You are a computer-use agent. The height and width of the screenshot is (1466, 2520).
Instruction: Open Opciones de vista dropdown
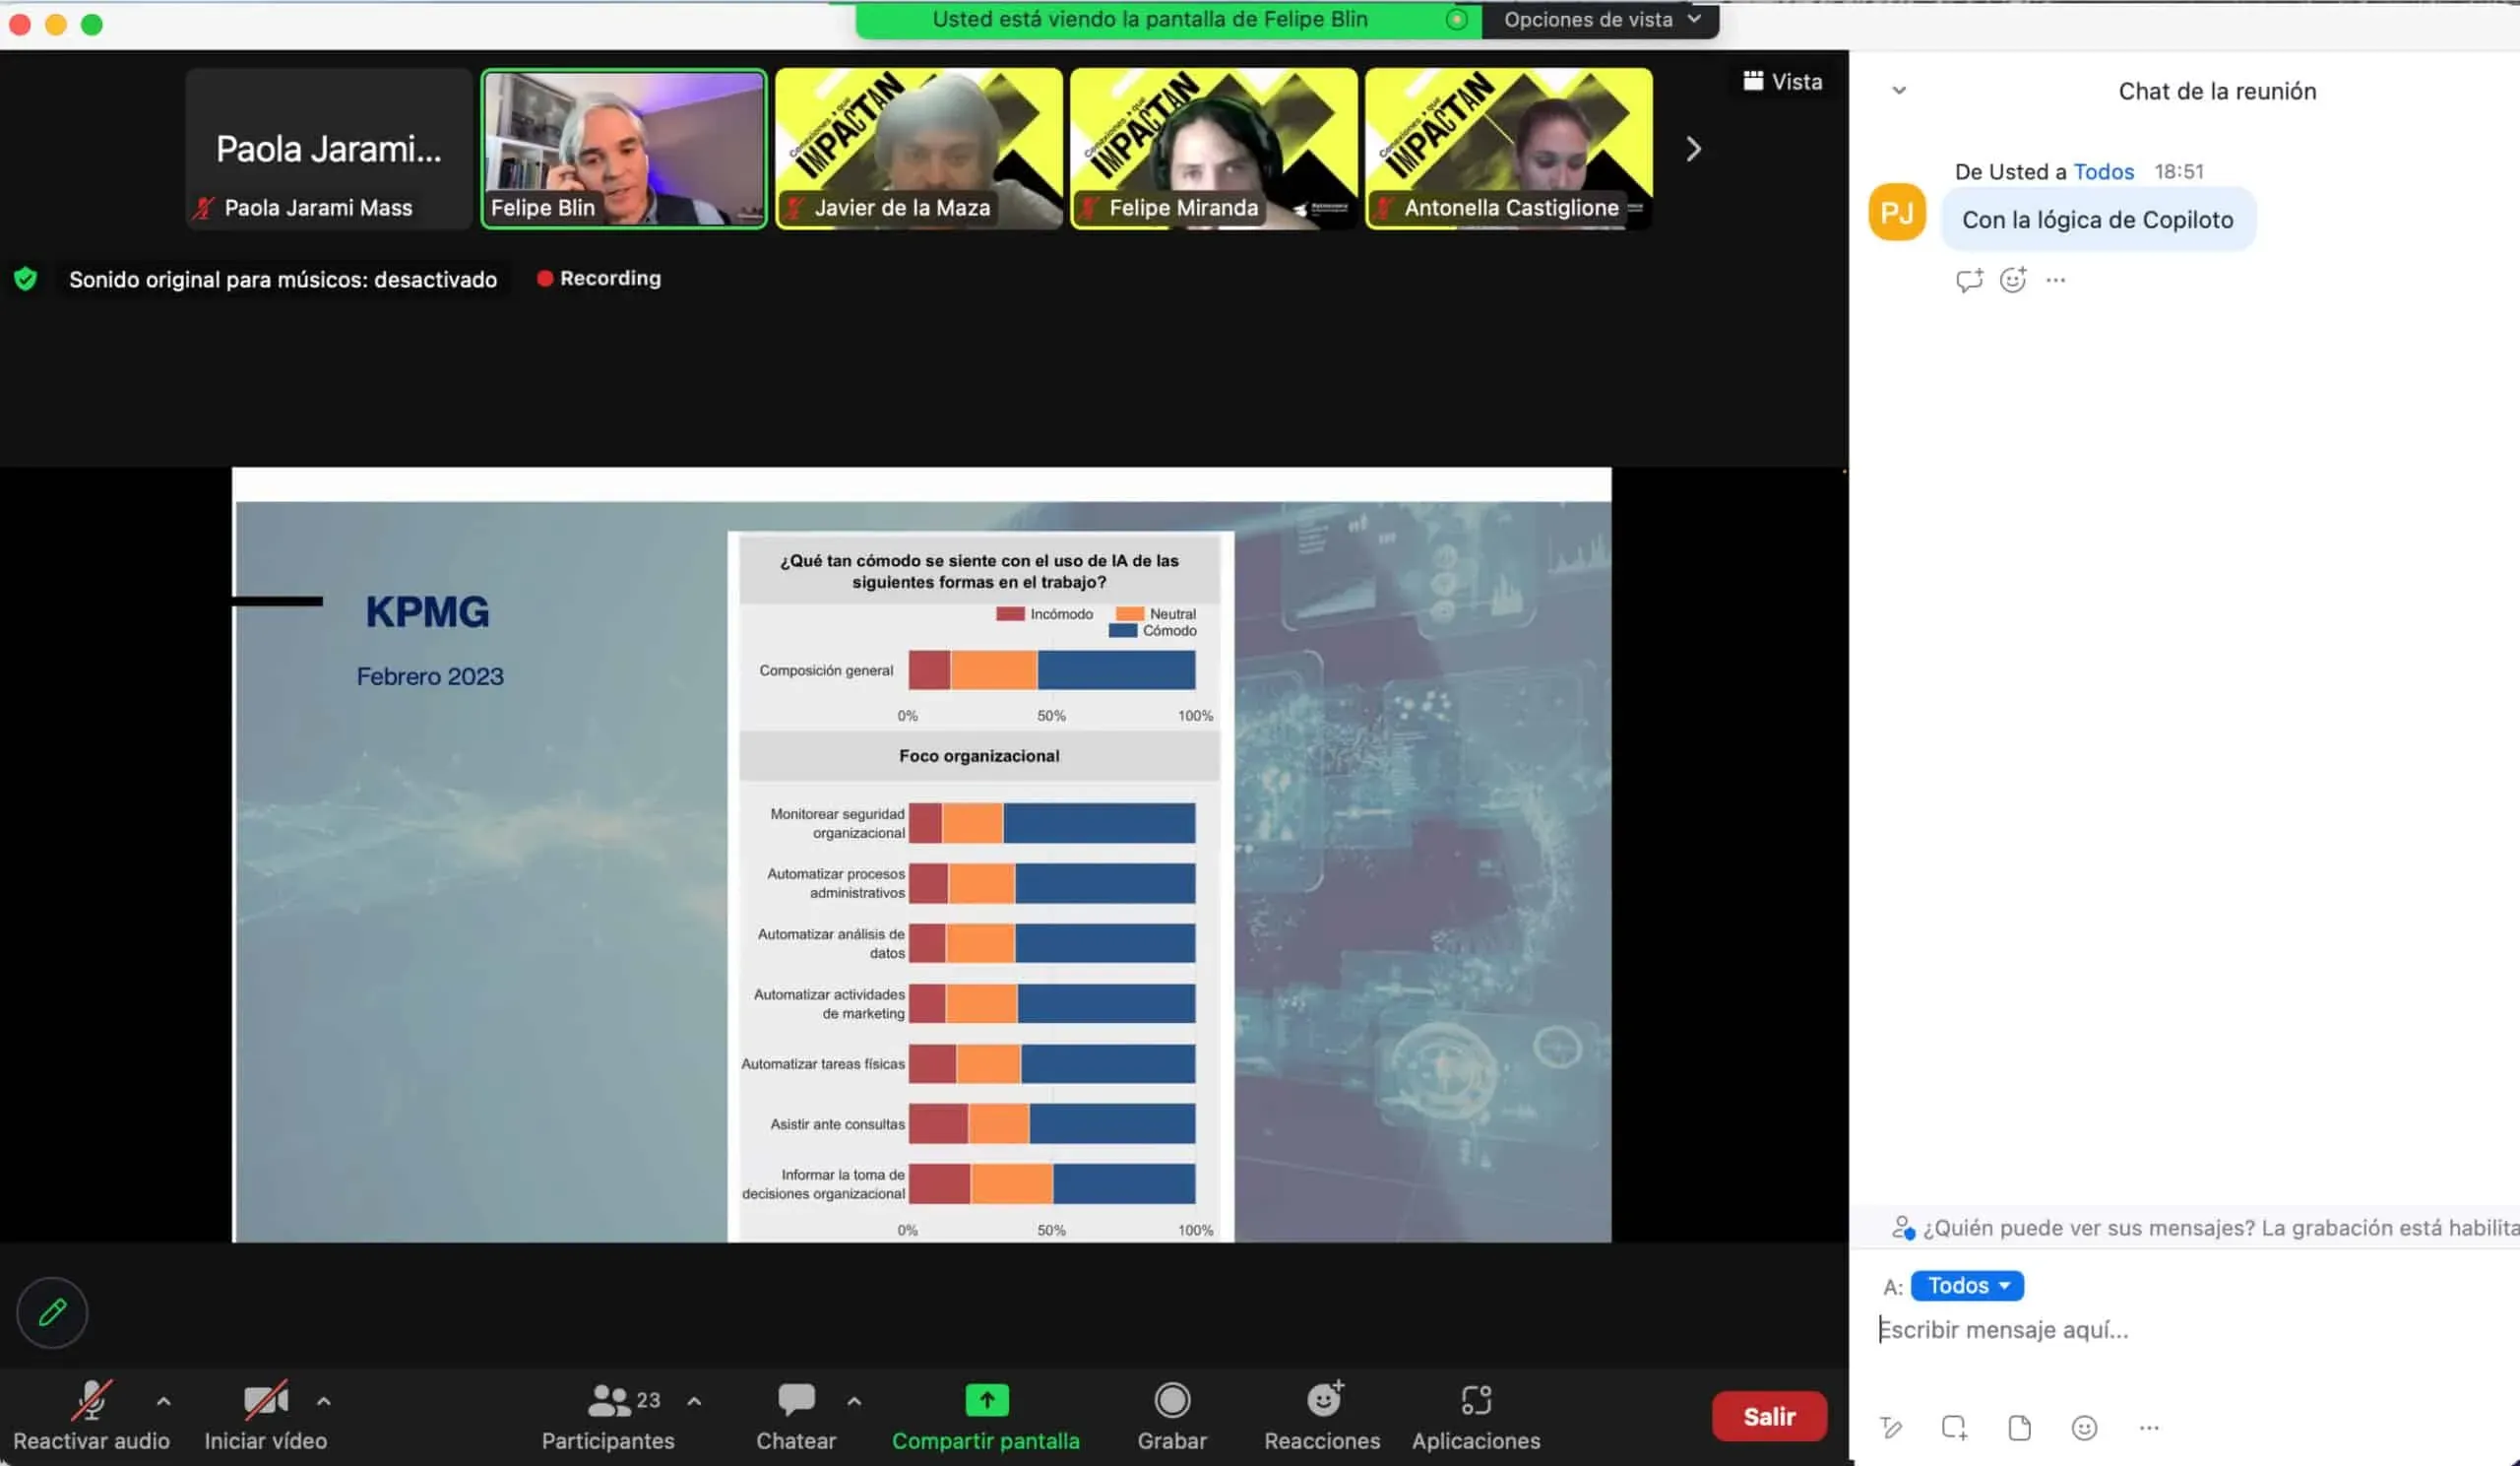[1601, 20]
